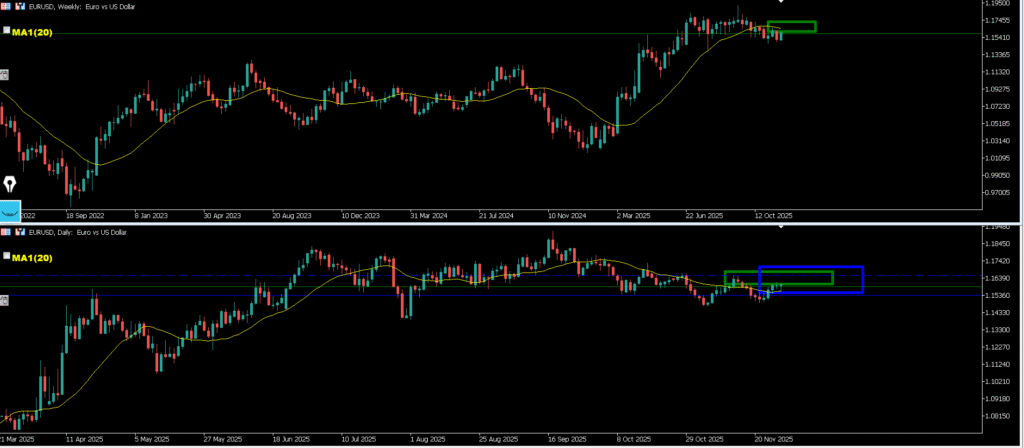
Task: Click the small gray left-edge icon on Daily chart
Action: (4, 298)
